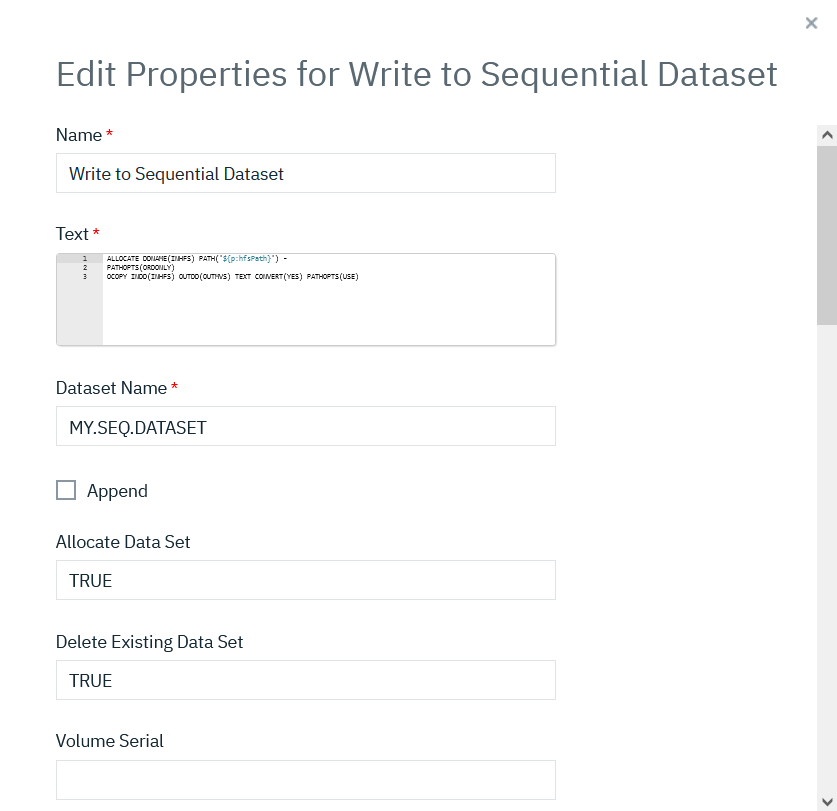Image resolution: width=837 pixels, height=811 pixels.
Task: Focus the Dataset Name field
Action: point(305,426)
